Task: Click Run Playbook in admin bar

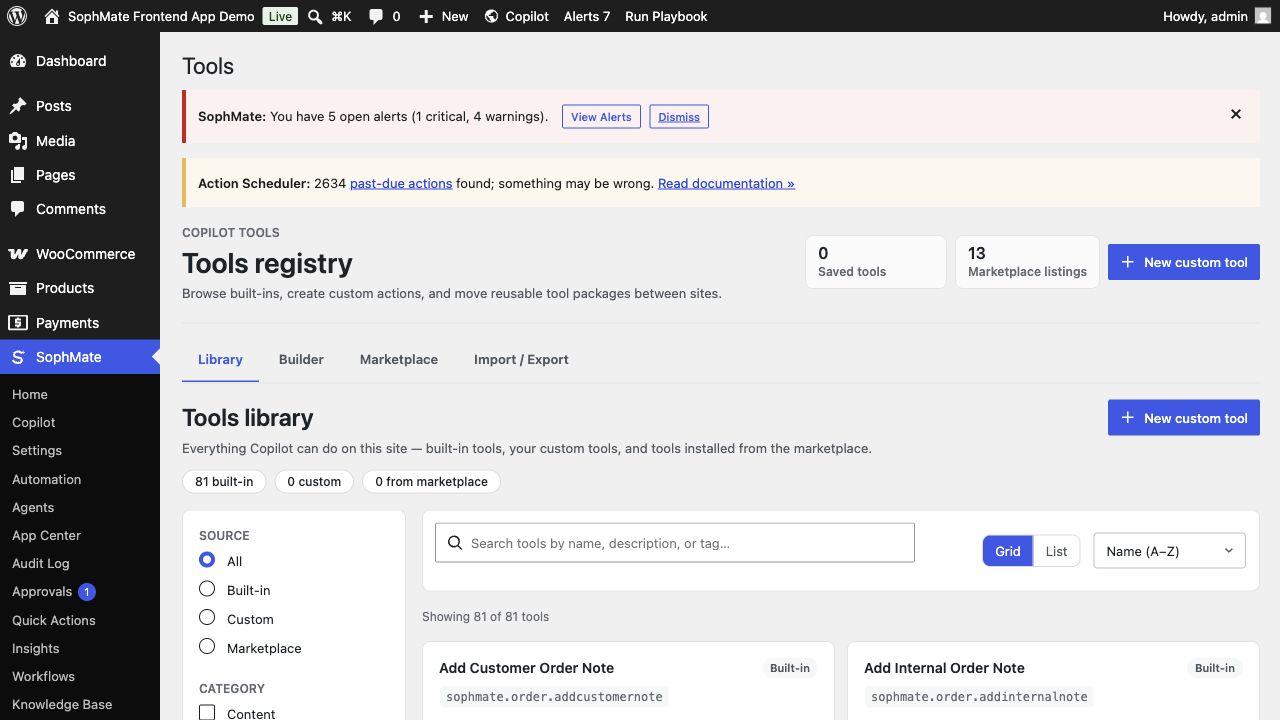Action: tap(666, 16)
